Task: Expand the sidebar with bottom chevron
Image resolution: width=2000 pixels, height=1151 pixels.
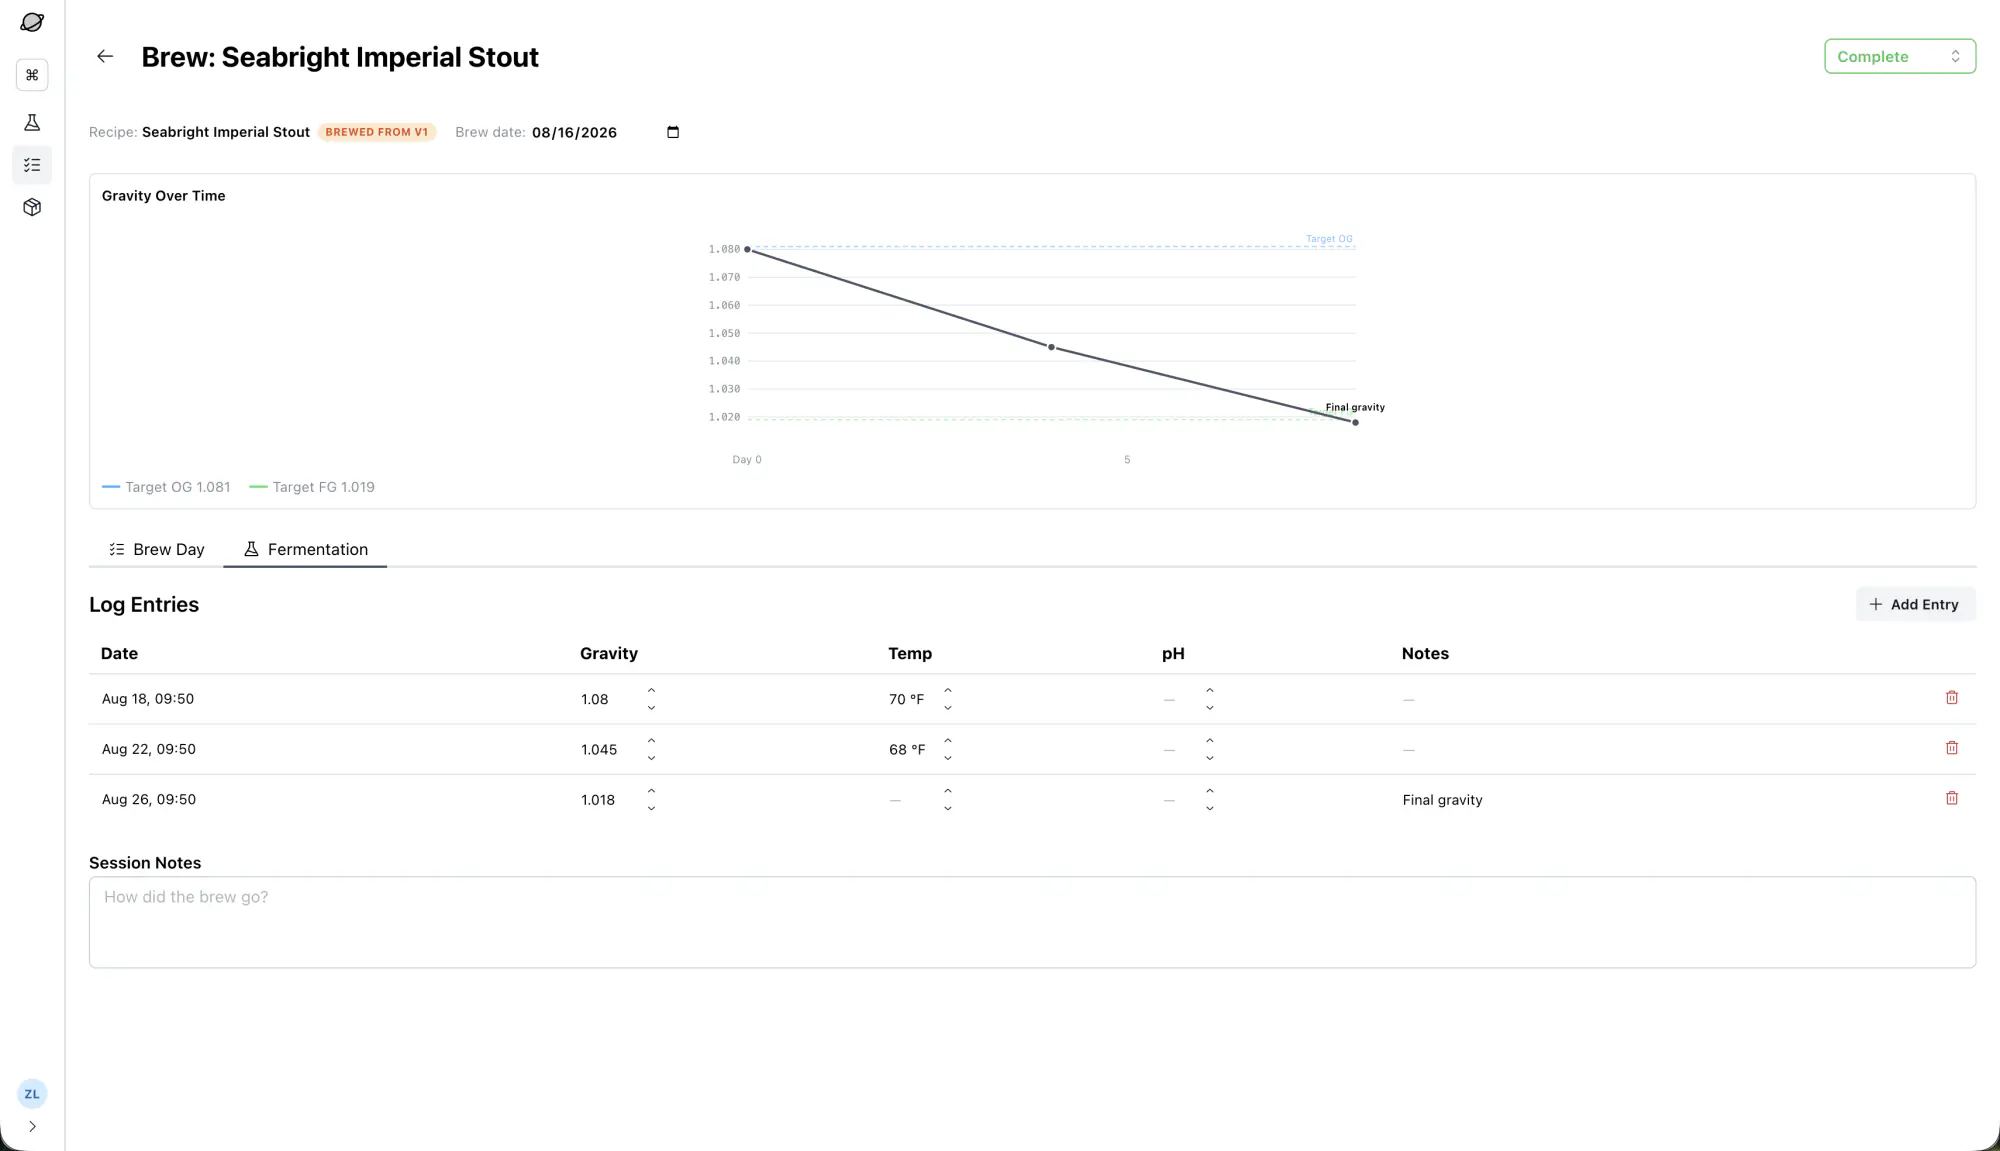Action: [x=32, y=1126]
